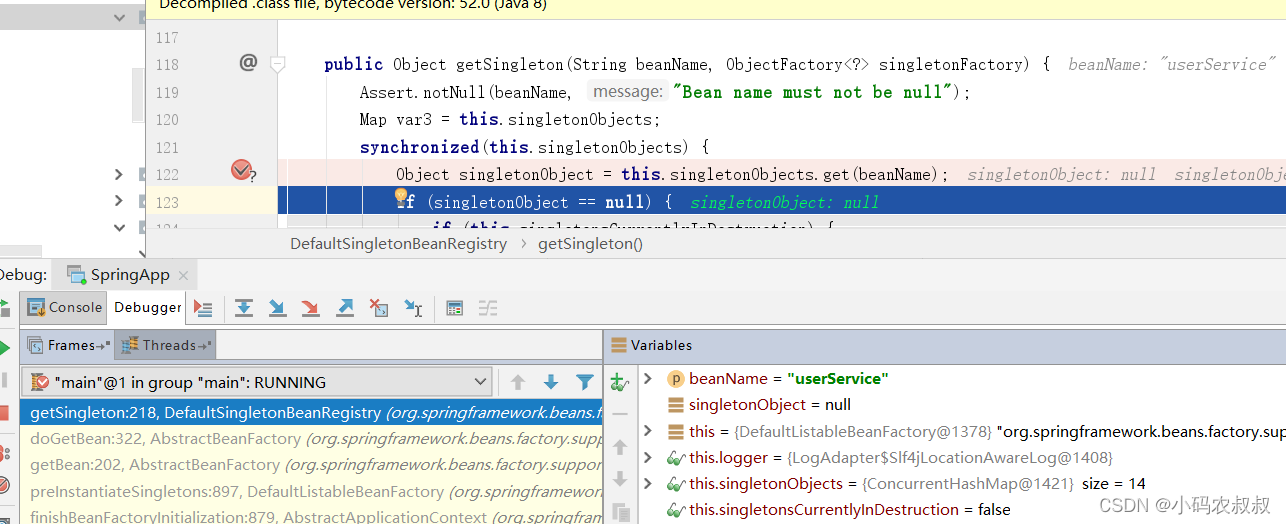Click the @ gutter icon on line 118
This screenshot has width=1286, height=524.
coord(248,63)
